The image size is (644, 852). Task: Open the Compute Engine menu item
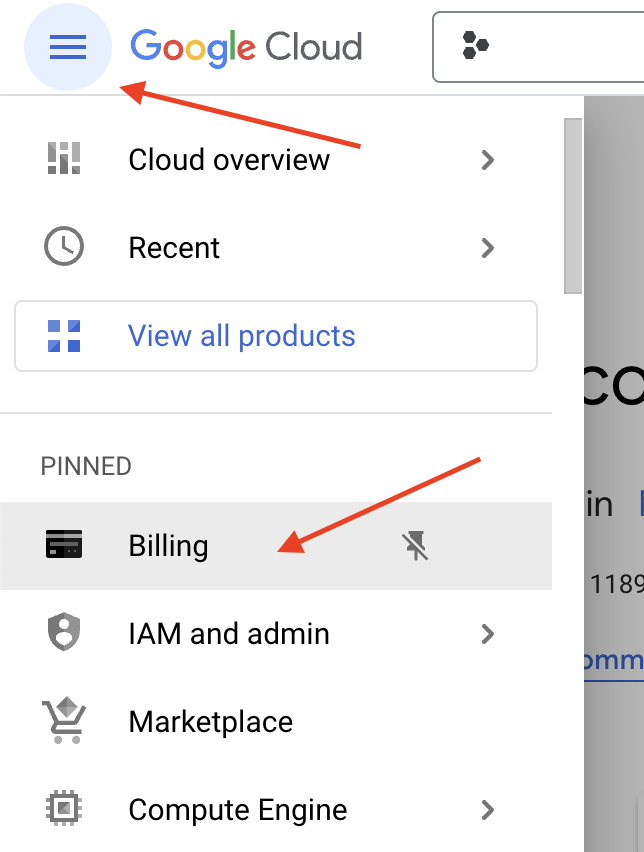pyautogui.click(x=276, y=810)
